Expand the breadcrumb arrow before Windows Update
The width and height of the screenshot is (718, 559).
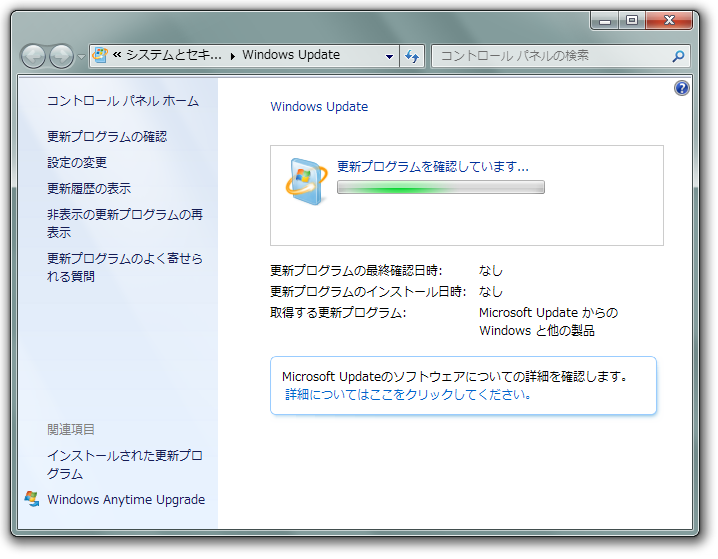(x=233, y=56)
